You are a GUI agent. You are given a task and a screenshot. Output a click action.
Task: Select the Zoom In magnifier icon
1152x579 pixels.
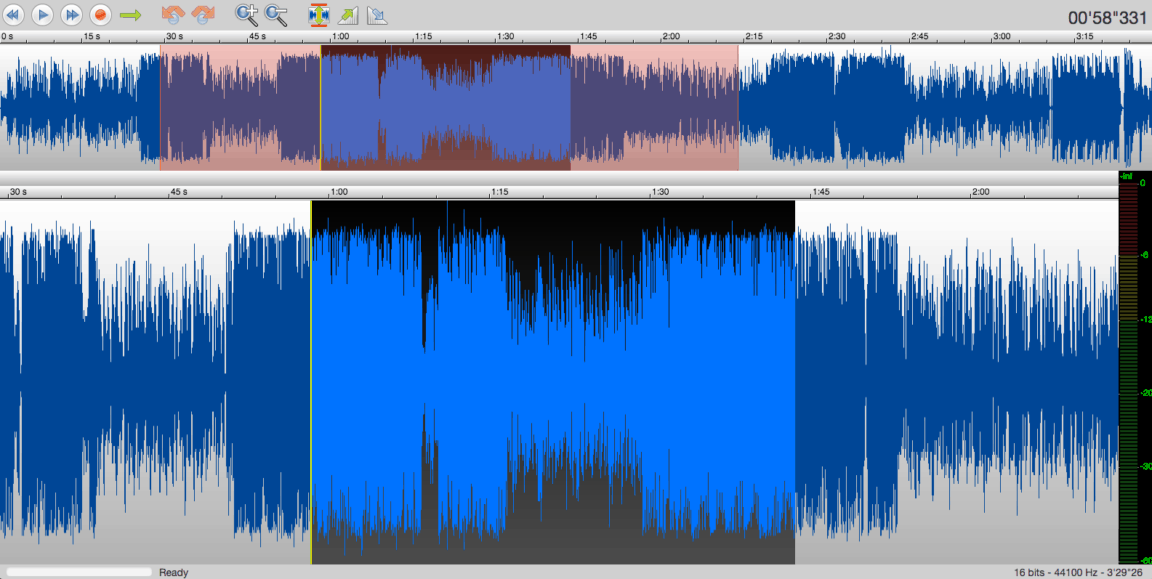[243, 15]
